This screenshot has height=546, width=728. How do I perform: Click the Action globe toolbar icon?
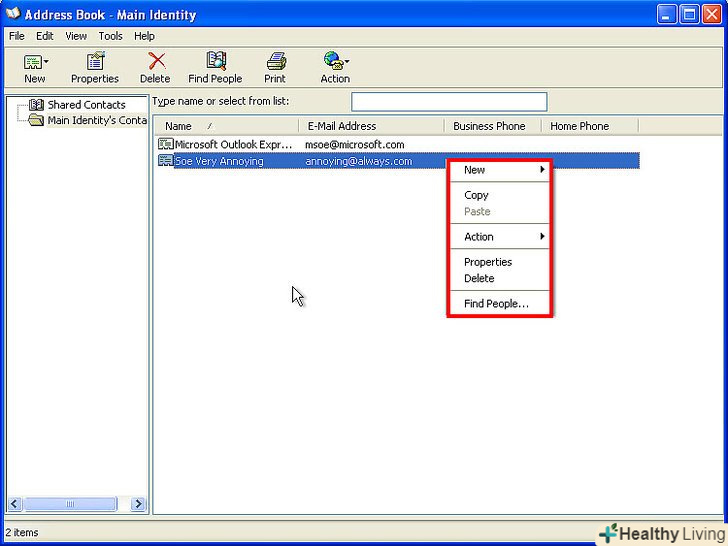point(334,62)
